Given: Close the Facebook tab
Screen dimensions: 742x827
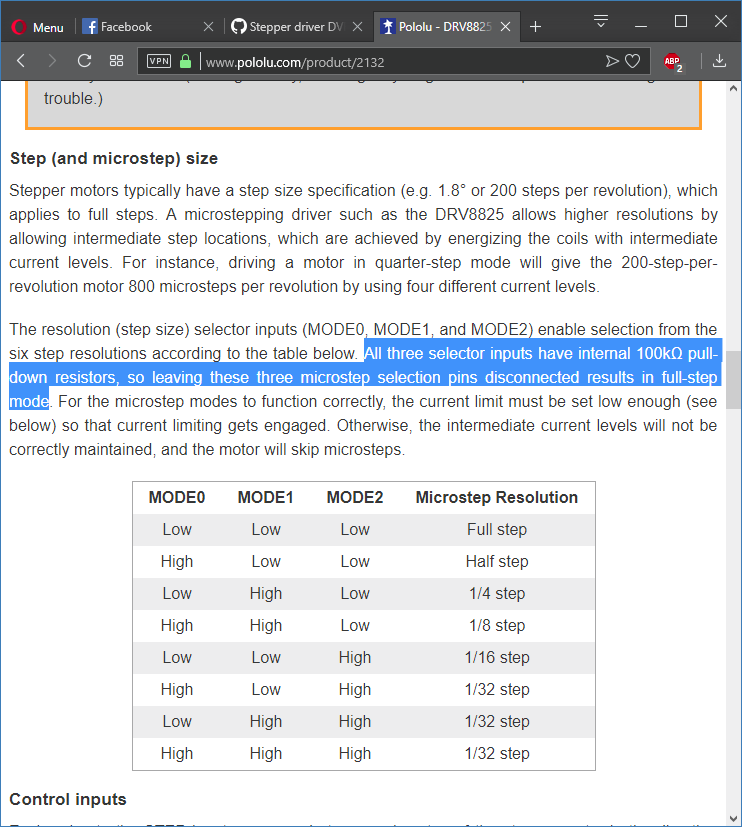Looking at the screenshot, I should pos(208,27).
